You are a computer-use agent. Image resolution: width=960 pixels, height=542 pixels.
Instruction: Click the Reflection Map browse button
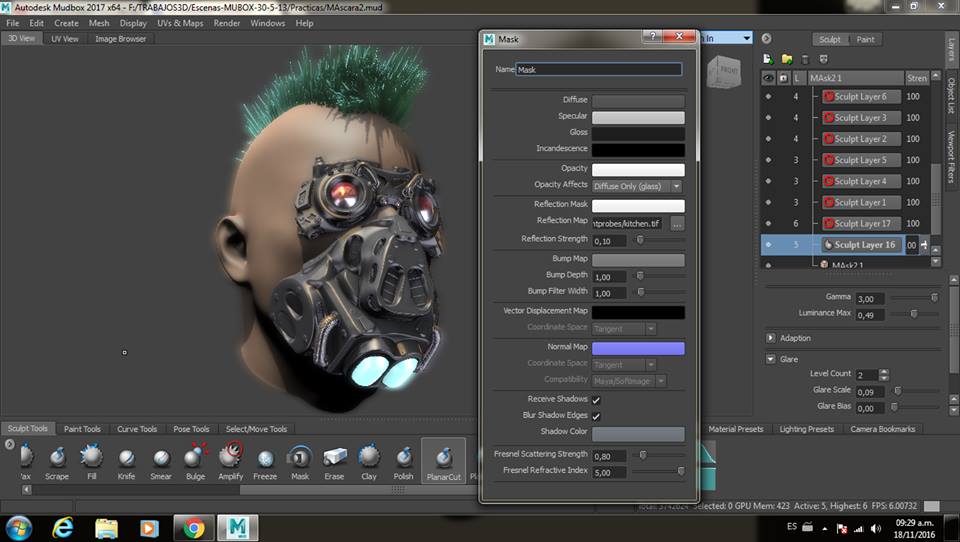[677, 224]
